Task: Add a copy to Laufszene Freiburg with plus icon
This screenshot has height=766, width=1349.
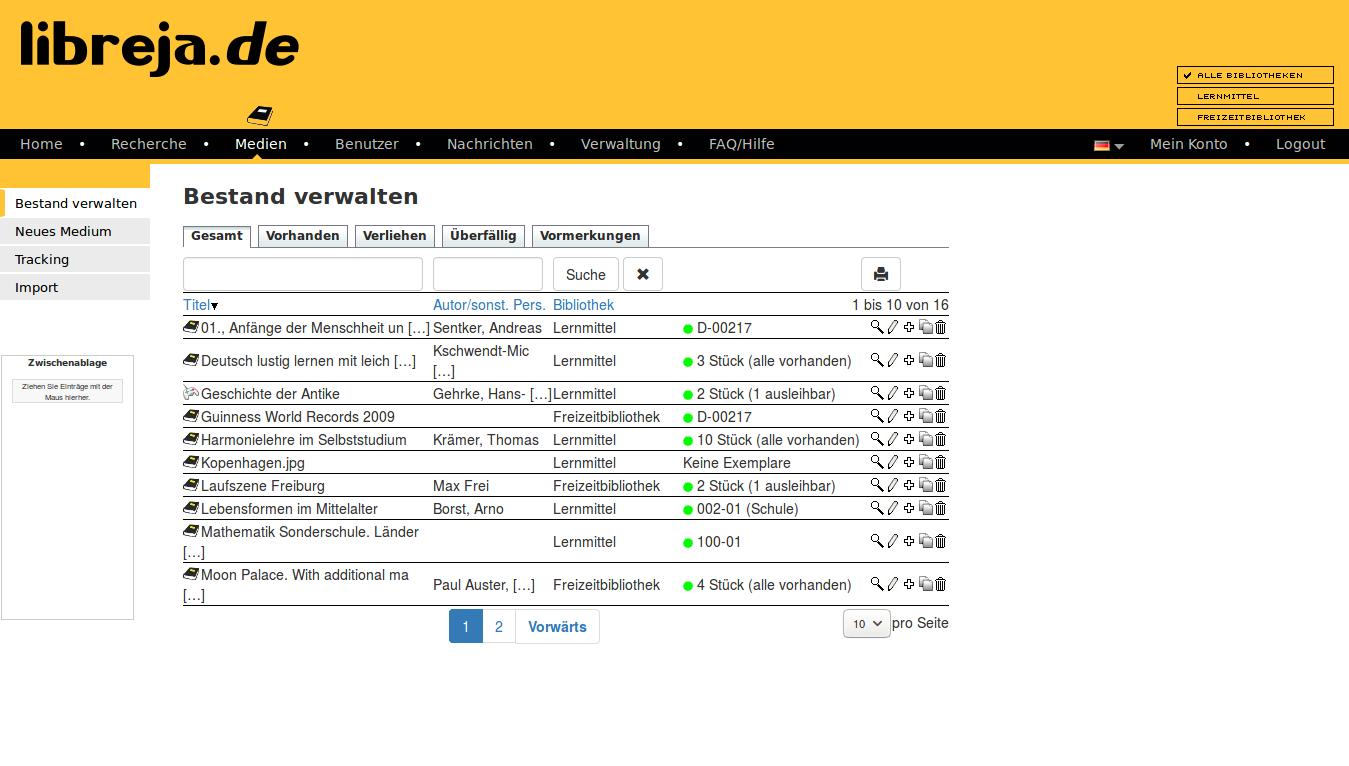Action: click(x=909, y=485)
